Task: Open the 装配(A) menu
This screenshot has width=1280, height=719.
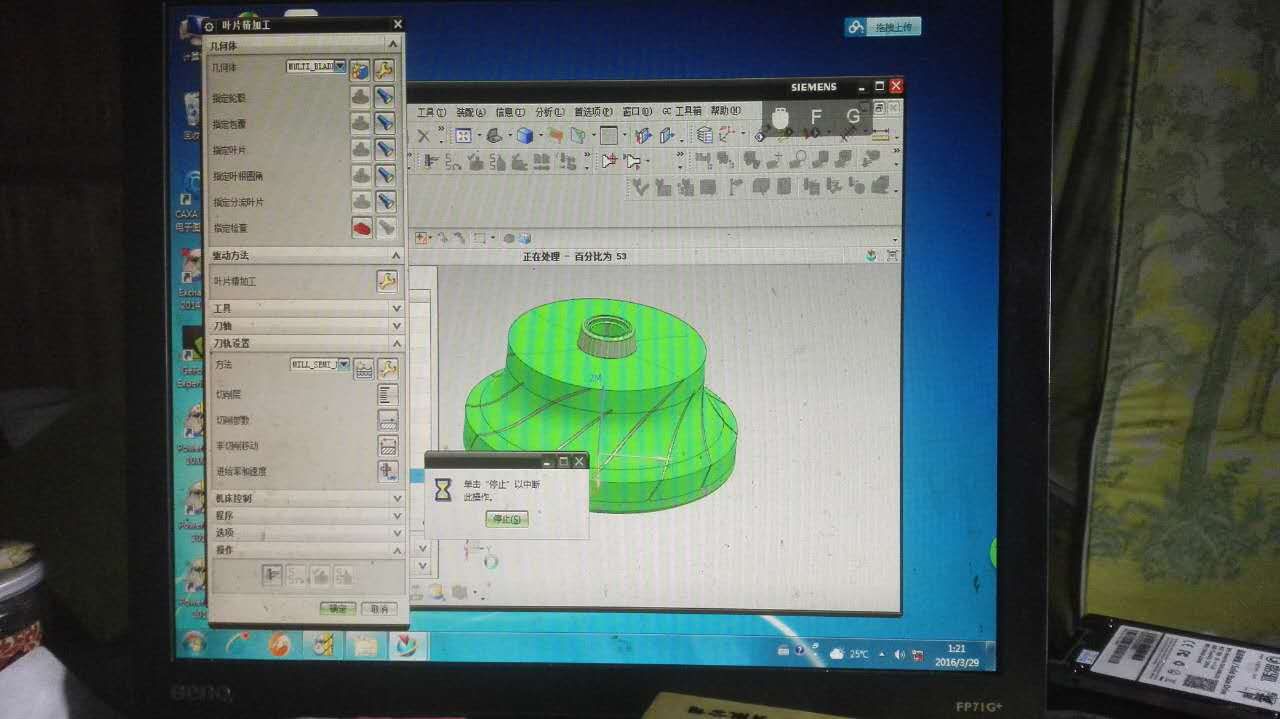Action: coord(470,112)
